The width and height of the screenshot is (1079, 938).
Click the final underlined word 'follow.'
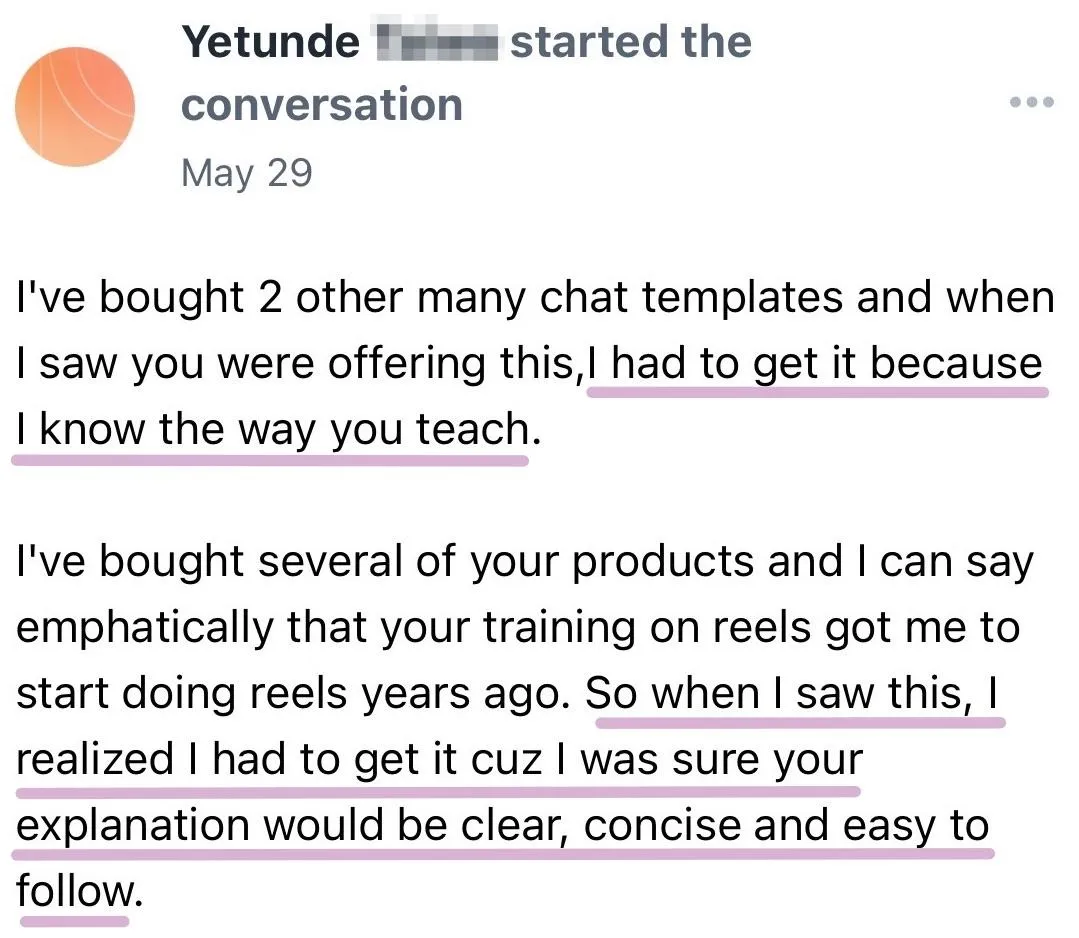(x=79, y=891)
